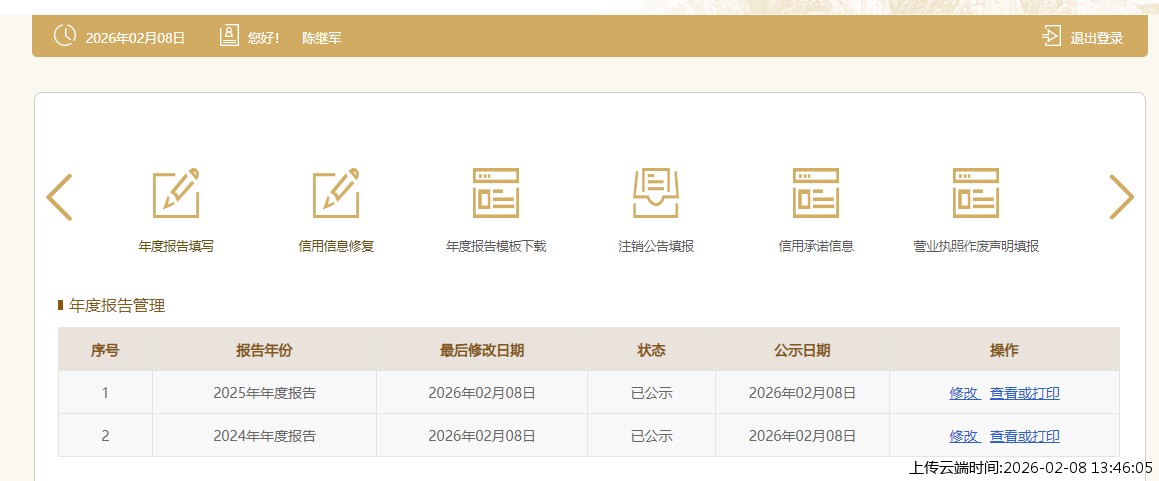Open the 信用承诺信息 icon
The width and height of the screenshot is (1159, 481).
coord(816,194)
